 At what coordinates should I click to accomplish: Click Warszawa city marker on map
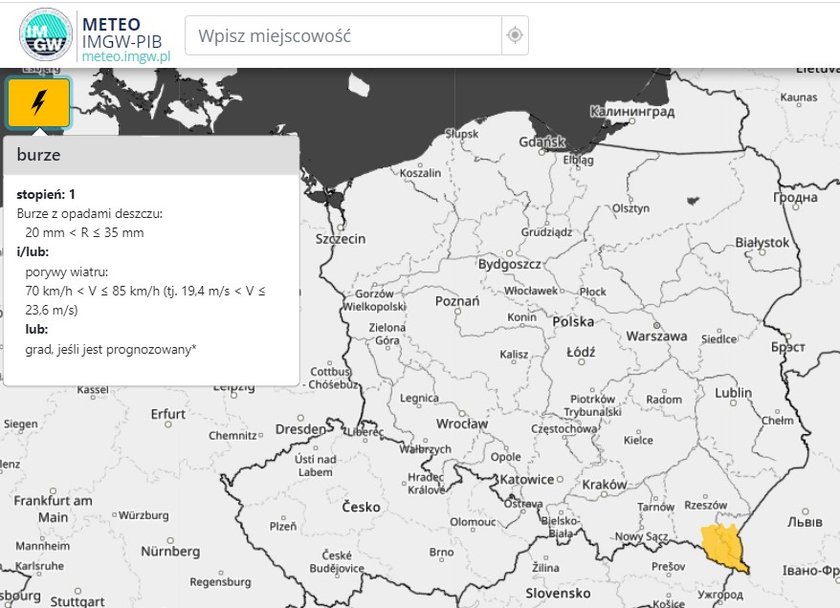point(656,326)
